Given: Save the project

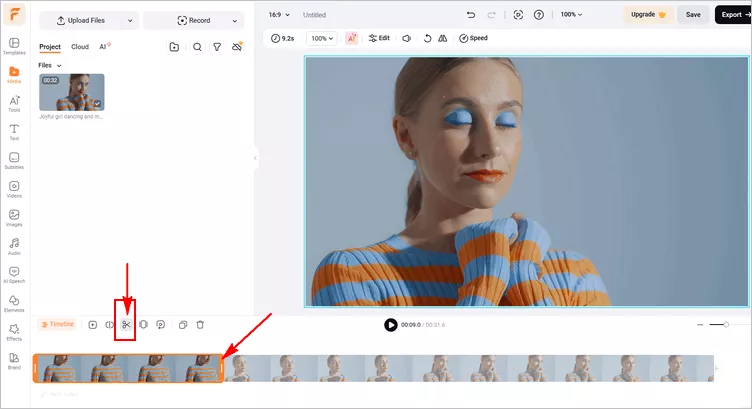Looking at the screenshot, I should 693,15.
